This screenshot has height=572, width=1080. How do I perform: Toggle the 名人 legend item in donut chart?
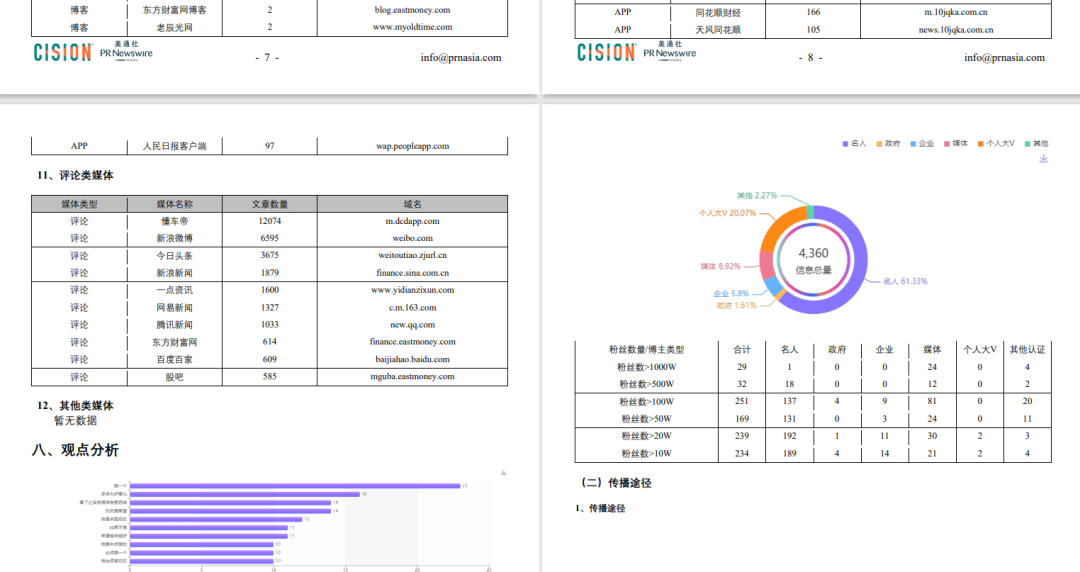pyautogui.click(x=855, y=144)
